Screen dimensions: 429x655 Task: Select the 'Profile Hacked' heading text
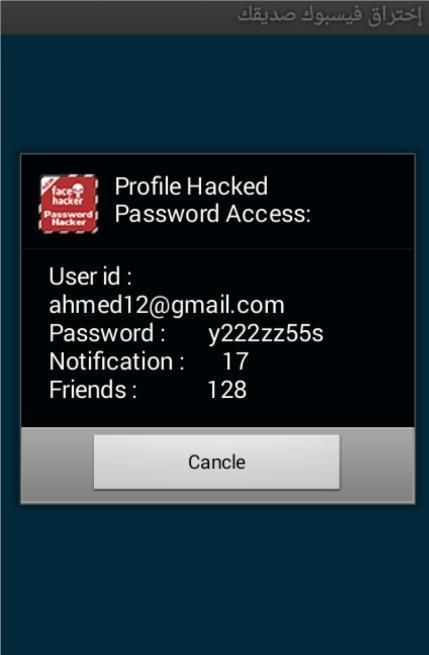[x=191, y=186]
